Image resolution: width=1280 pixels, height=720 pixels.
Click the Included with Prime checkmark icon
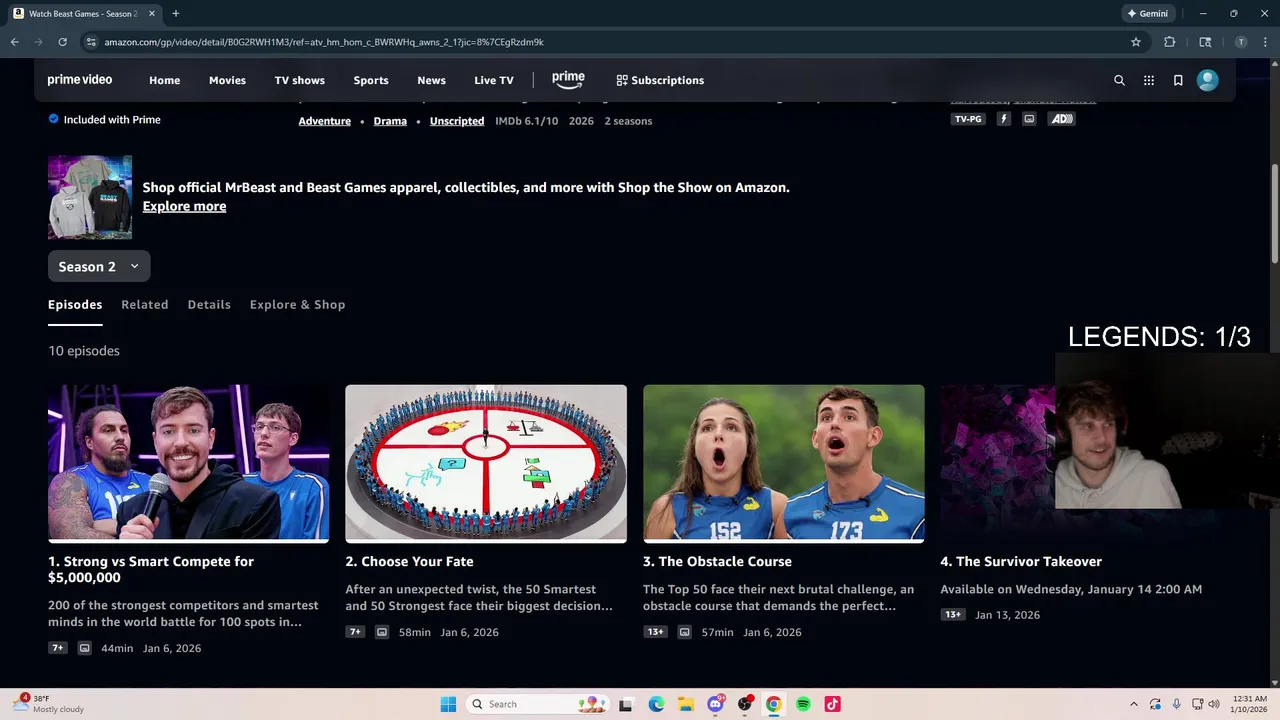click(x=54, y=119)
